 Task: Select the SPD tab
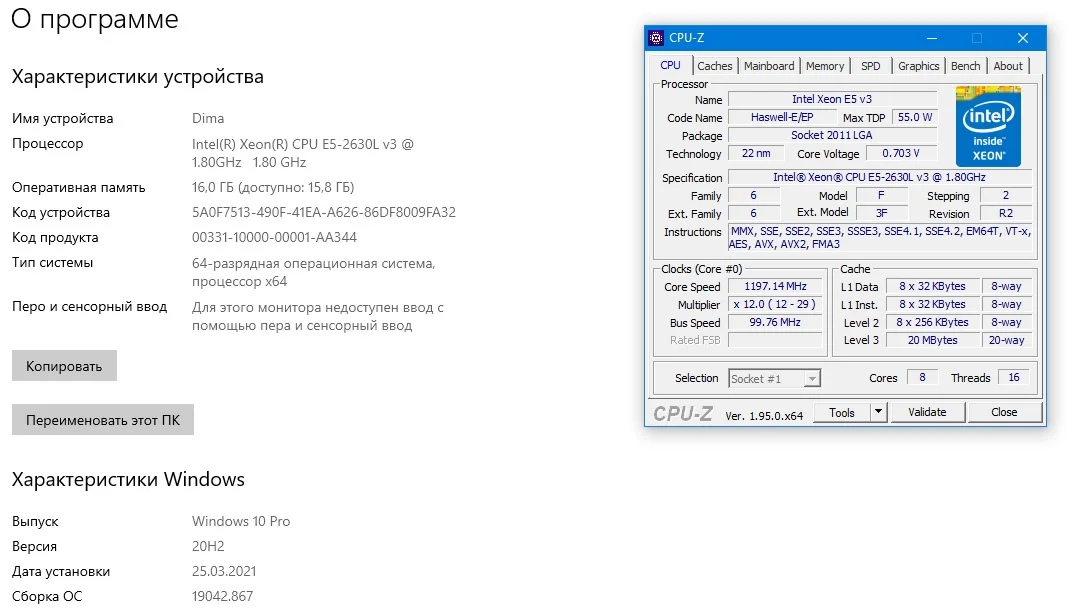point(870,66)
